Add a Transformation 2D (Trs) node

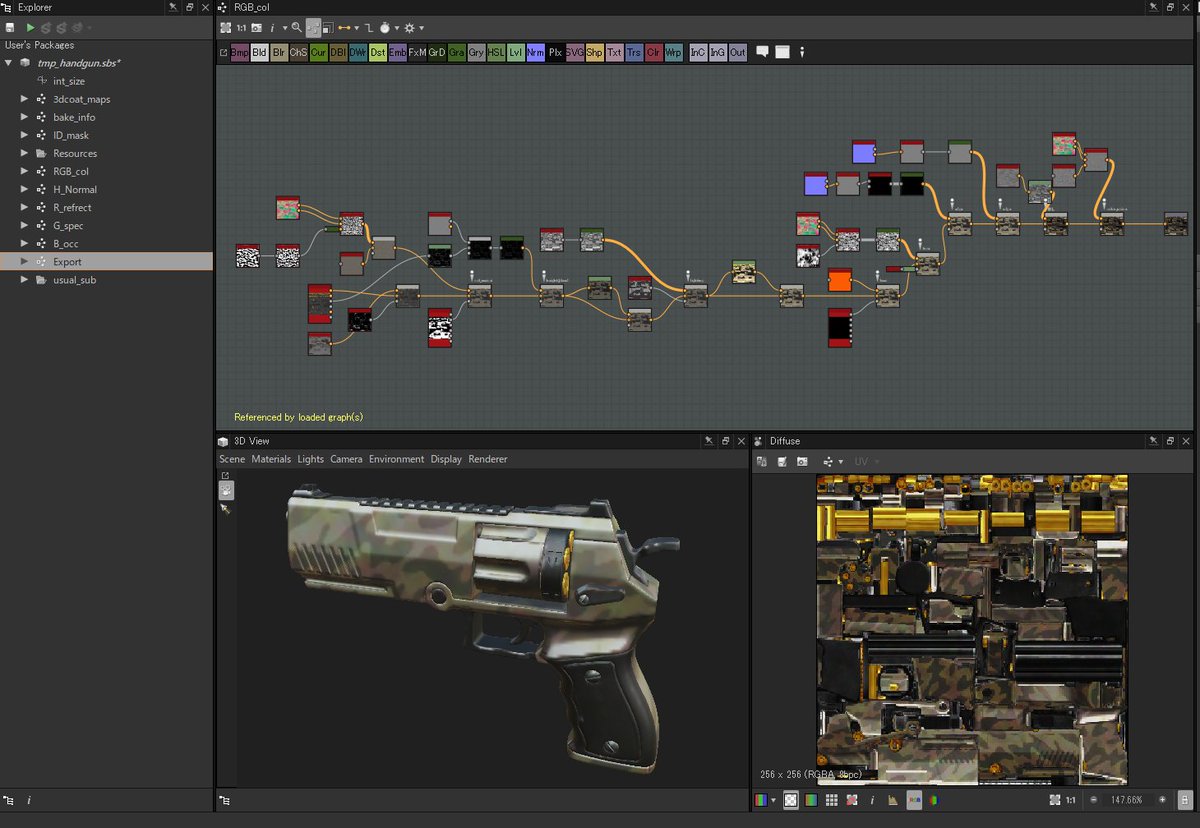tap(634, 52)
